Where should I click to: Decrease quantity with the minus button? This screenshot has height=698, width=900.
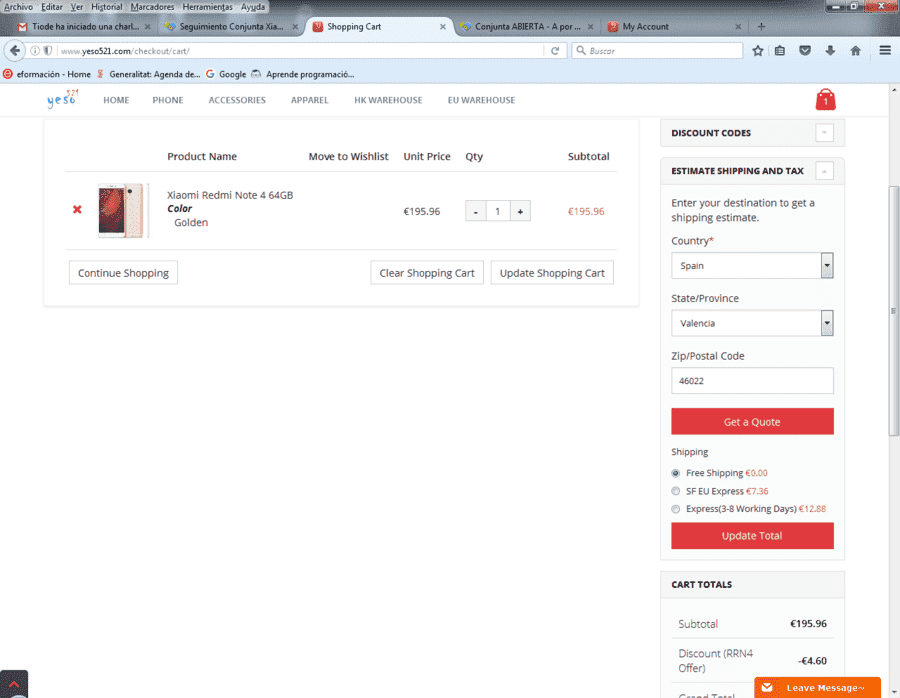475,211
